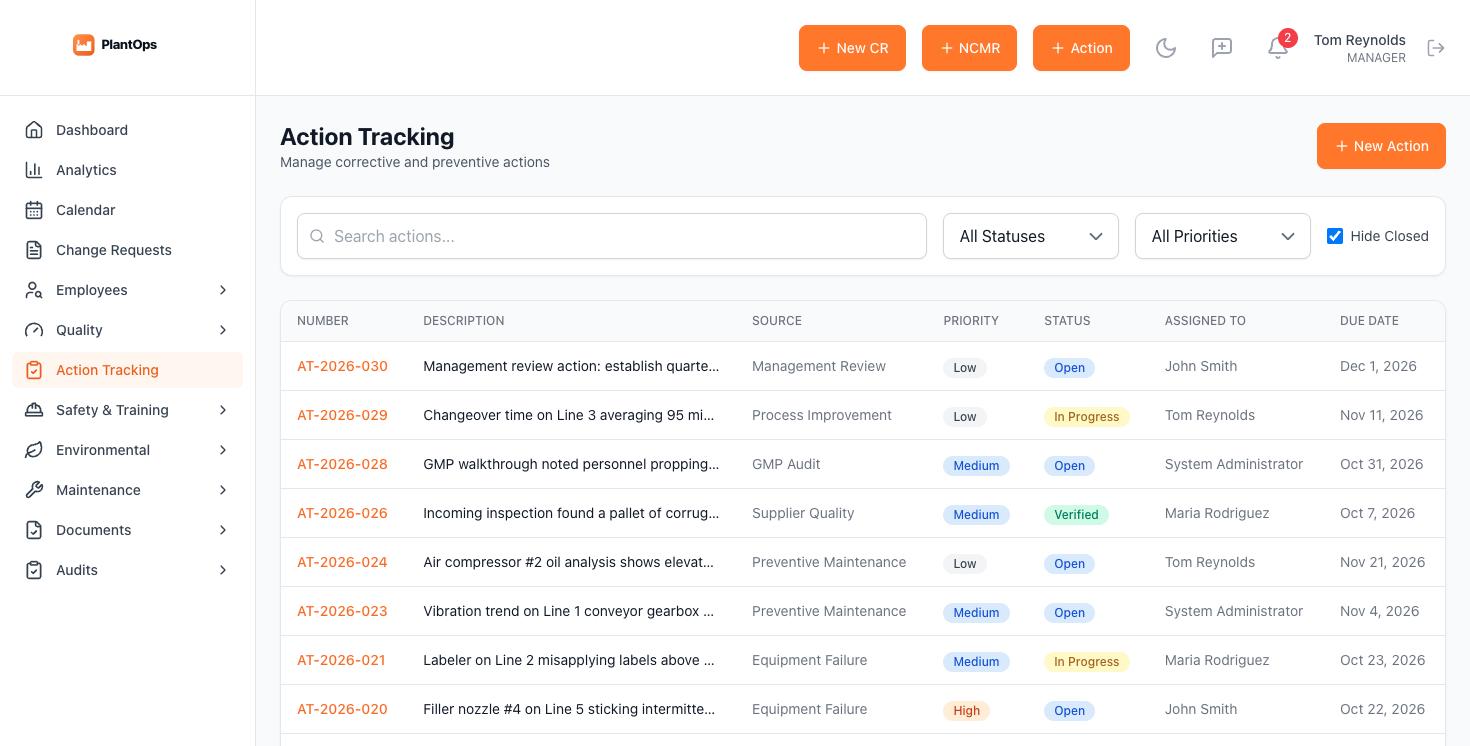Expand the Audits submenu chevron
The height and width of the screenshot is (746, 1470).
point(223,570)
